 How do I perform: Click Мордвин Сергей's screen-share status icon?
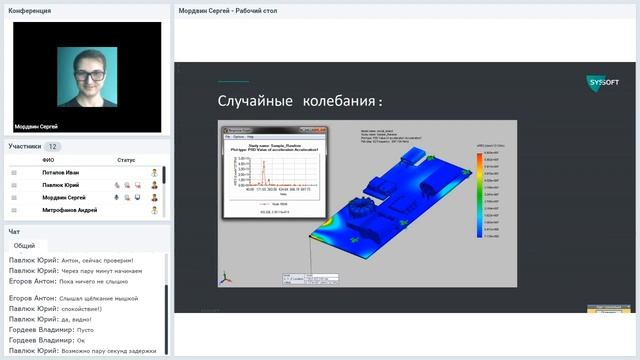[x=138, y=198]
